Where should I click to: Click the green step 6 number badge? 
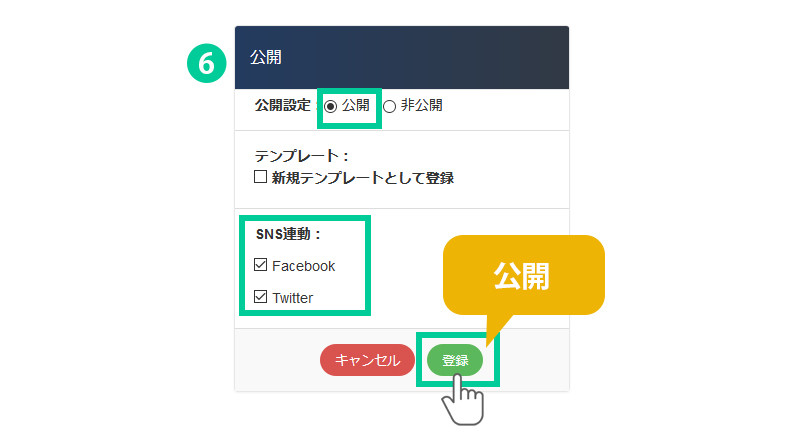click(x=205, y=63)
